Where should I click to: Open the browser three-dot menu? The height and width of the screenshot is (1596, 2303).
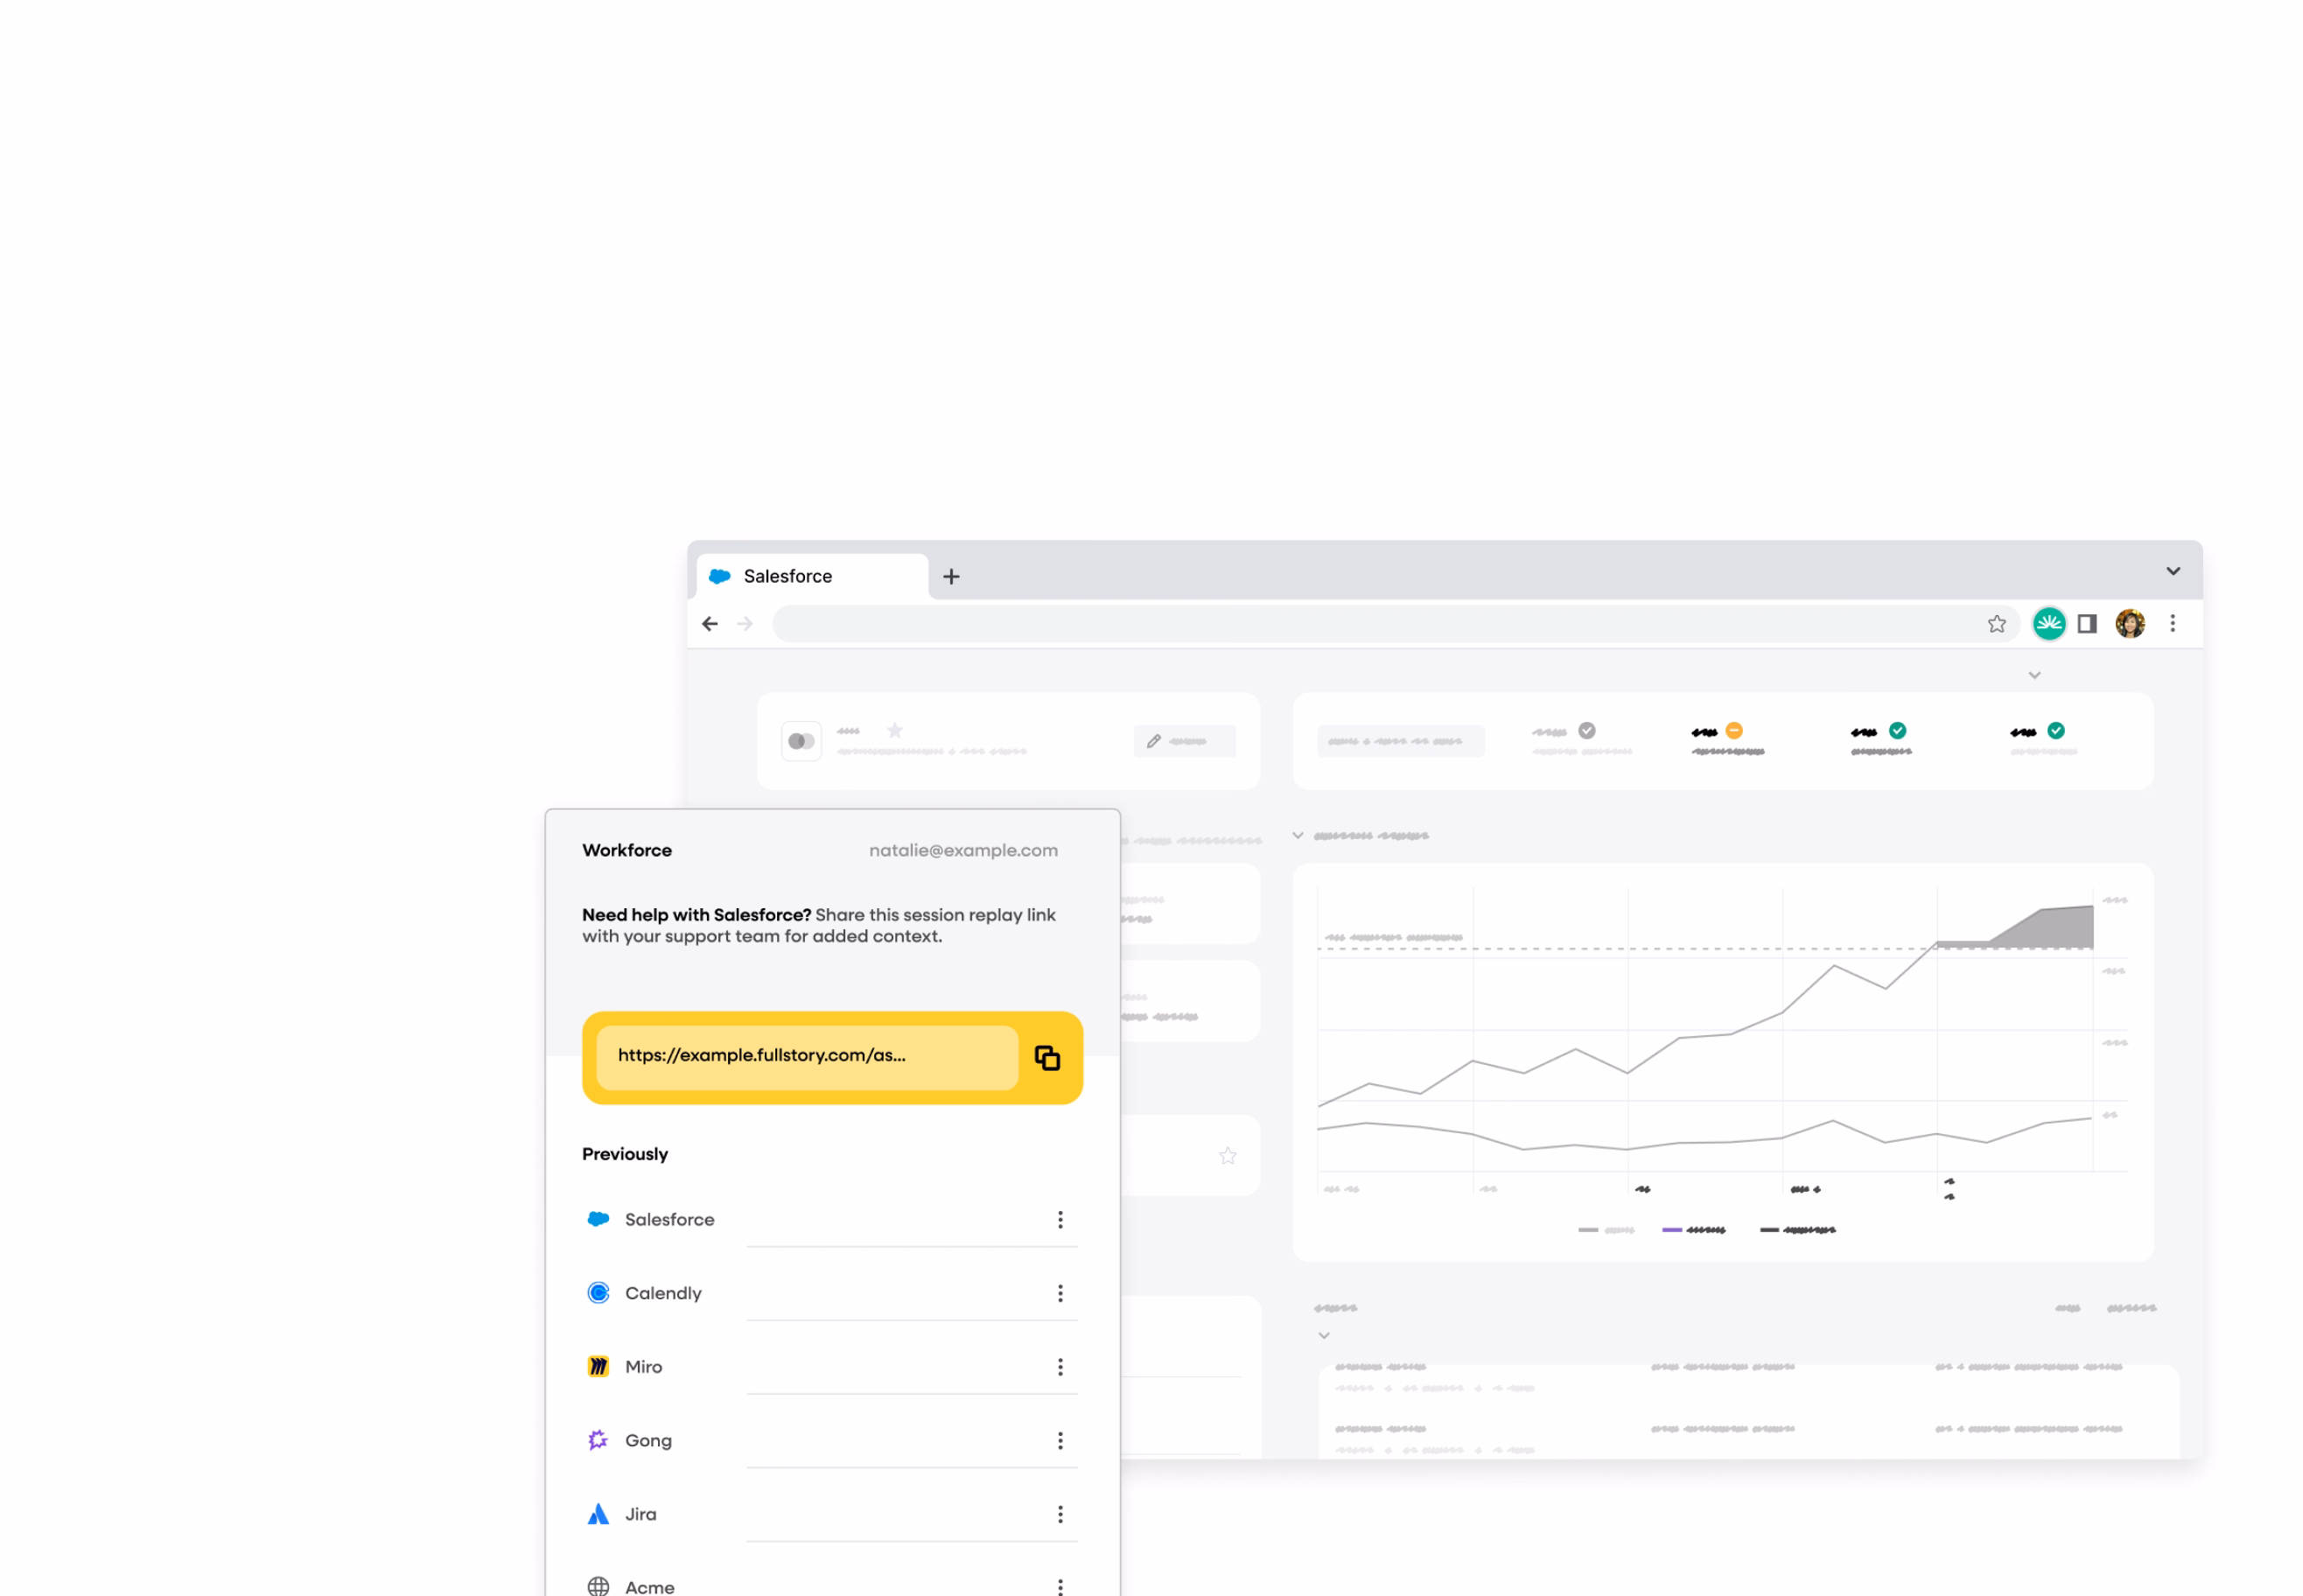(x=2172, y=624)
